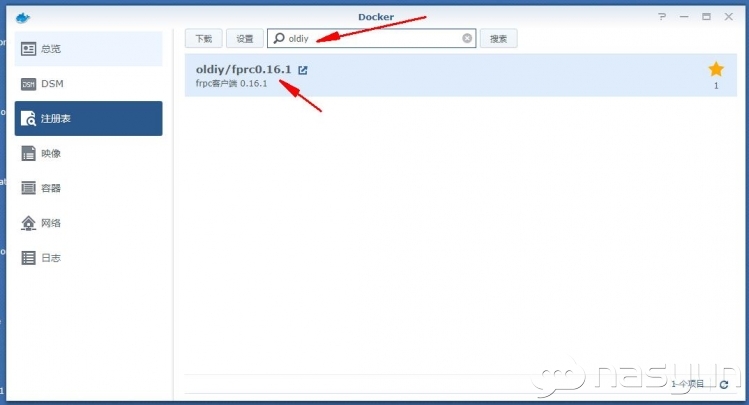Click the 下载 download button
The image size is (749, 405).
point(204,39)
